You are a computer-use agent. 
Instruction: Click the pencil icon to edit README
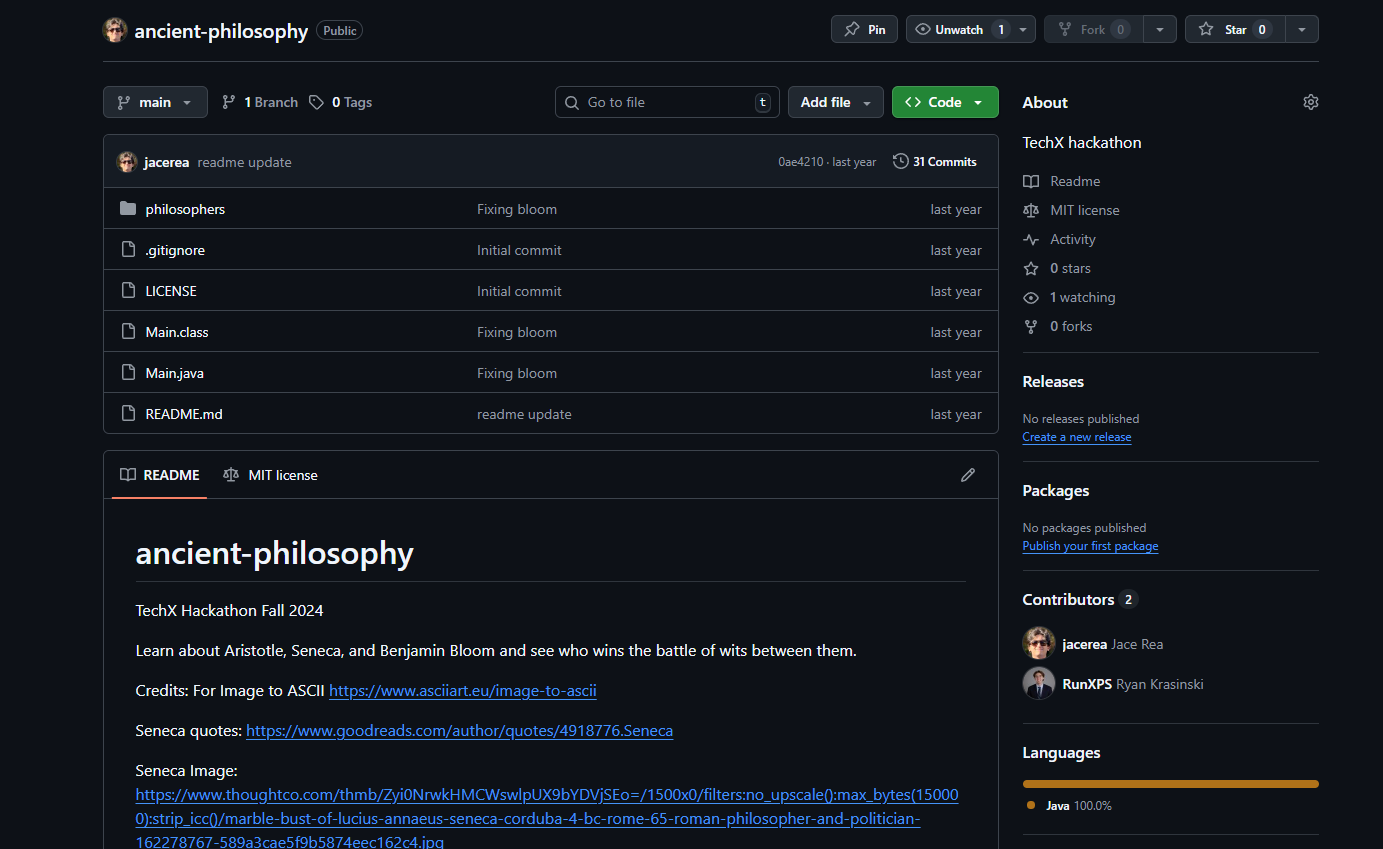[967, 475]
